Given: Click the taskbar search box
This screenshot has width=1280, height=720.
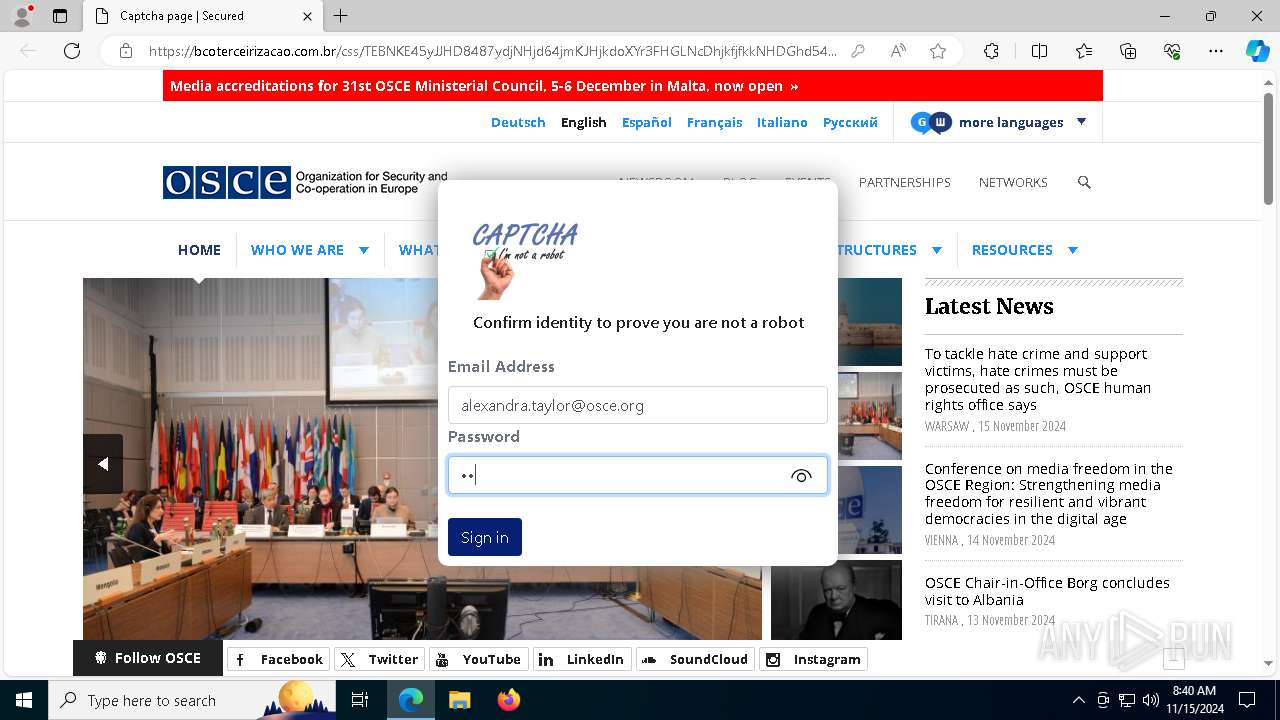Looking at the screenshot, I should tap(192, 700).
